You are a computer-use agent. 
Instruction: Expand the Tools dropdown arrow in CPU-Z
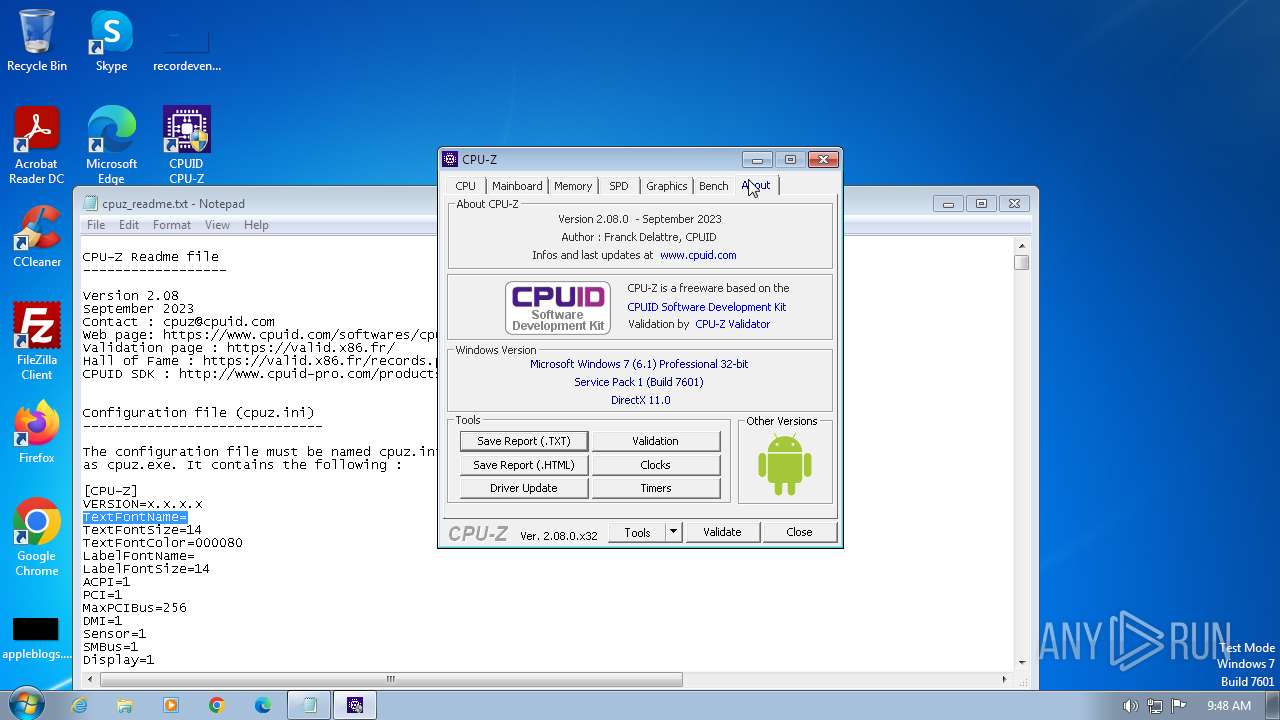pyautogui.click(x=674, y=532)
